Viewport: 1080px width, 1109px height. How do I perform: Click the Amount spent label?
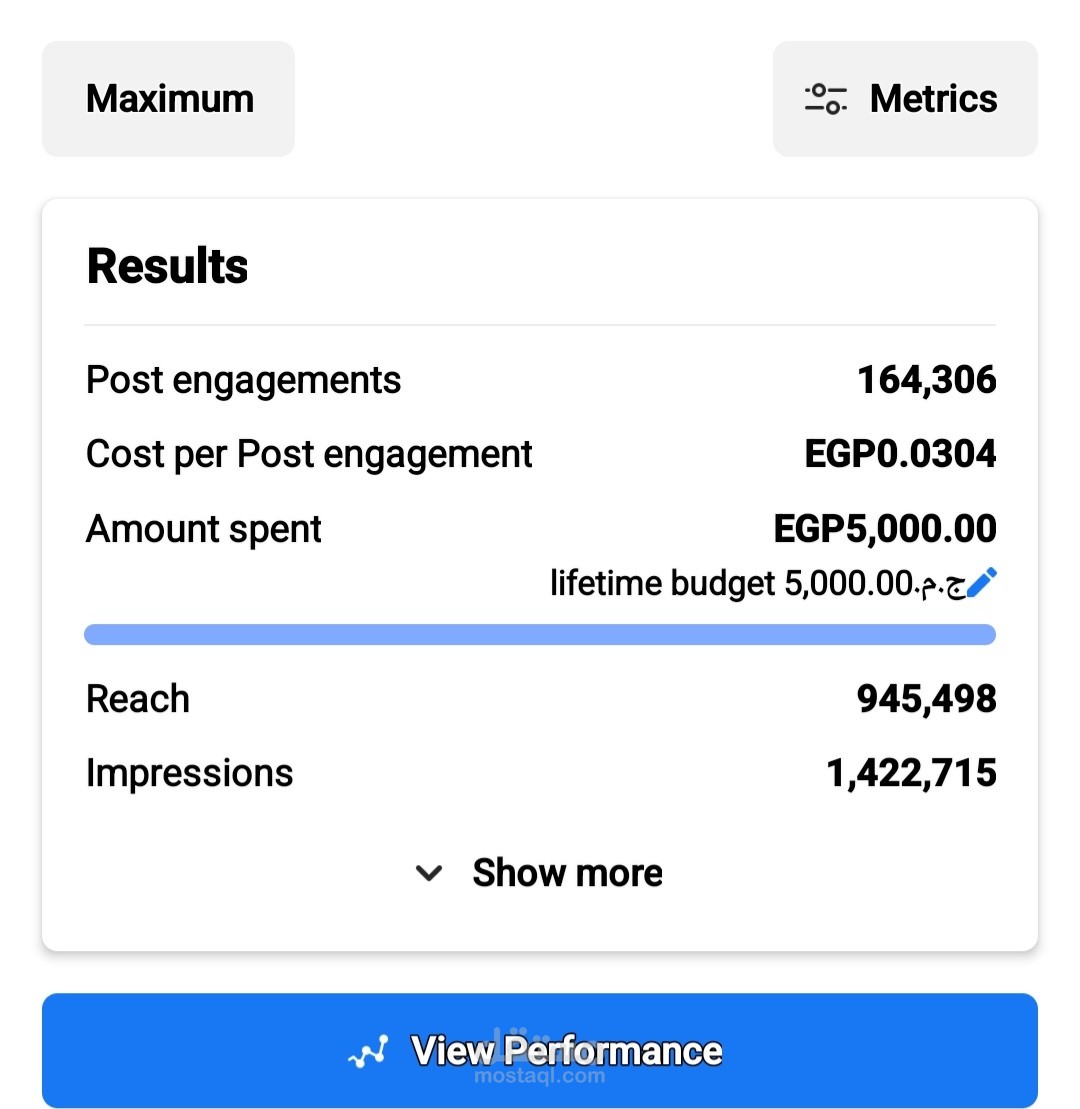(x=204, y=530)
